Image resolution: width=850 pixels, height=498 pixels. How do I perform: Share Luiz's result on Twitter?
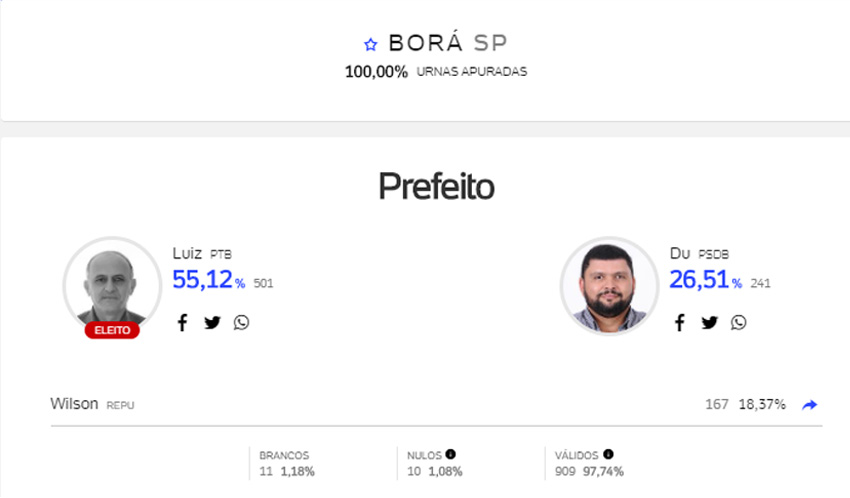click(212, 322)
